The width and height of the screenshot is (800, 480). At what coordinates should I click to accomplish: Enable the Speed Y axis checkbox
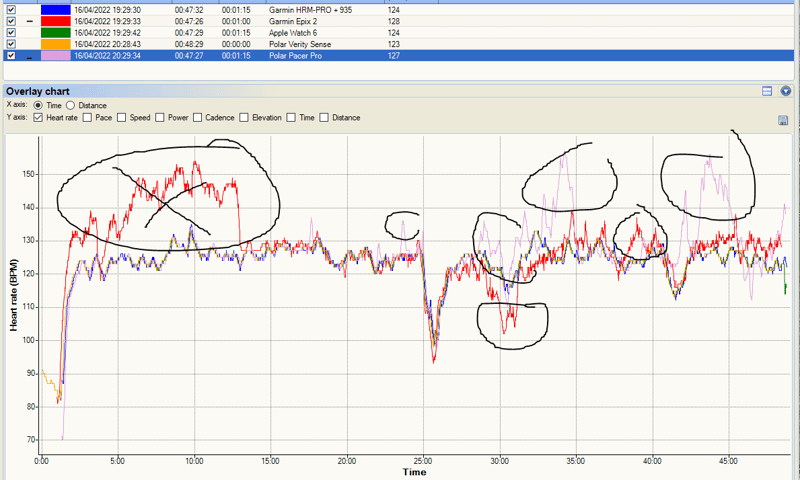(x=121, y=118)
